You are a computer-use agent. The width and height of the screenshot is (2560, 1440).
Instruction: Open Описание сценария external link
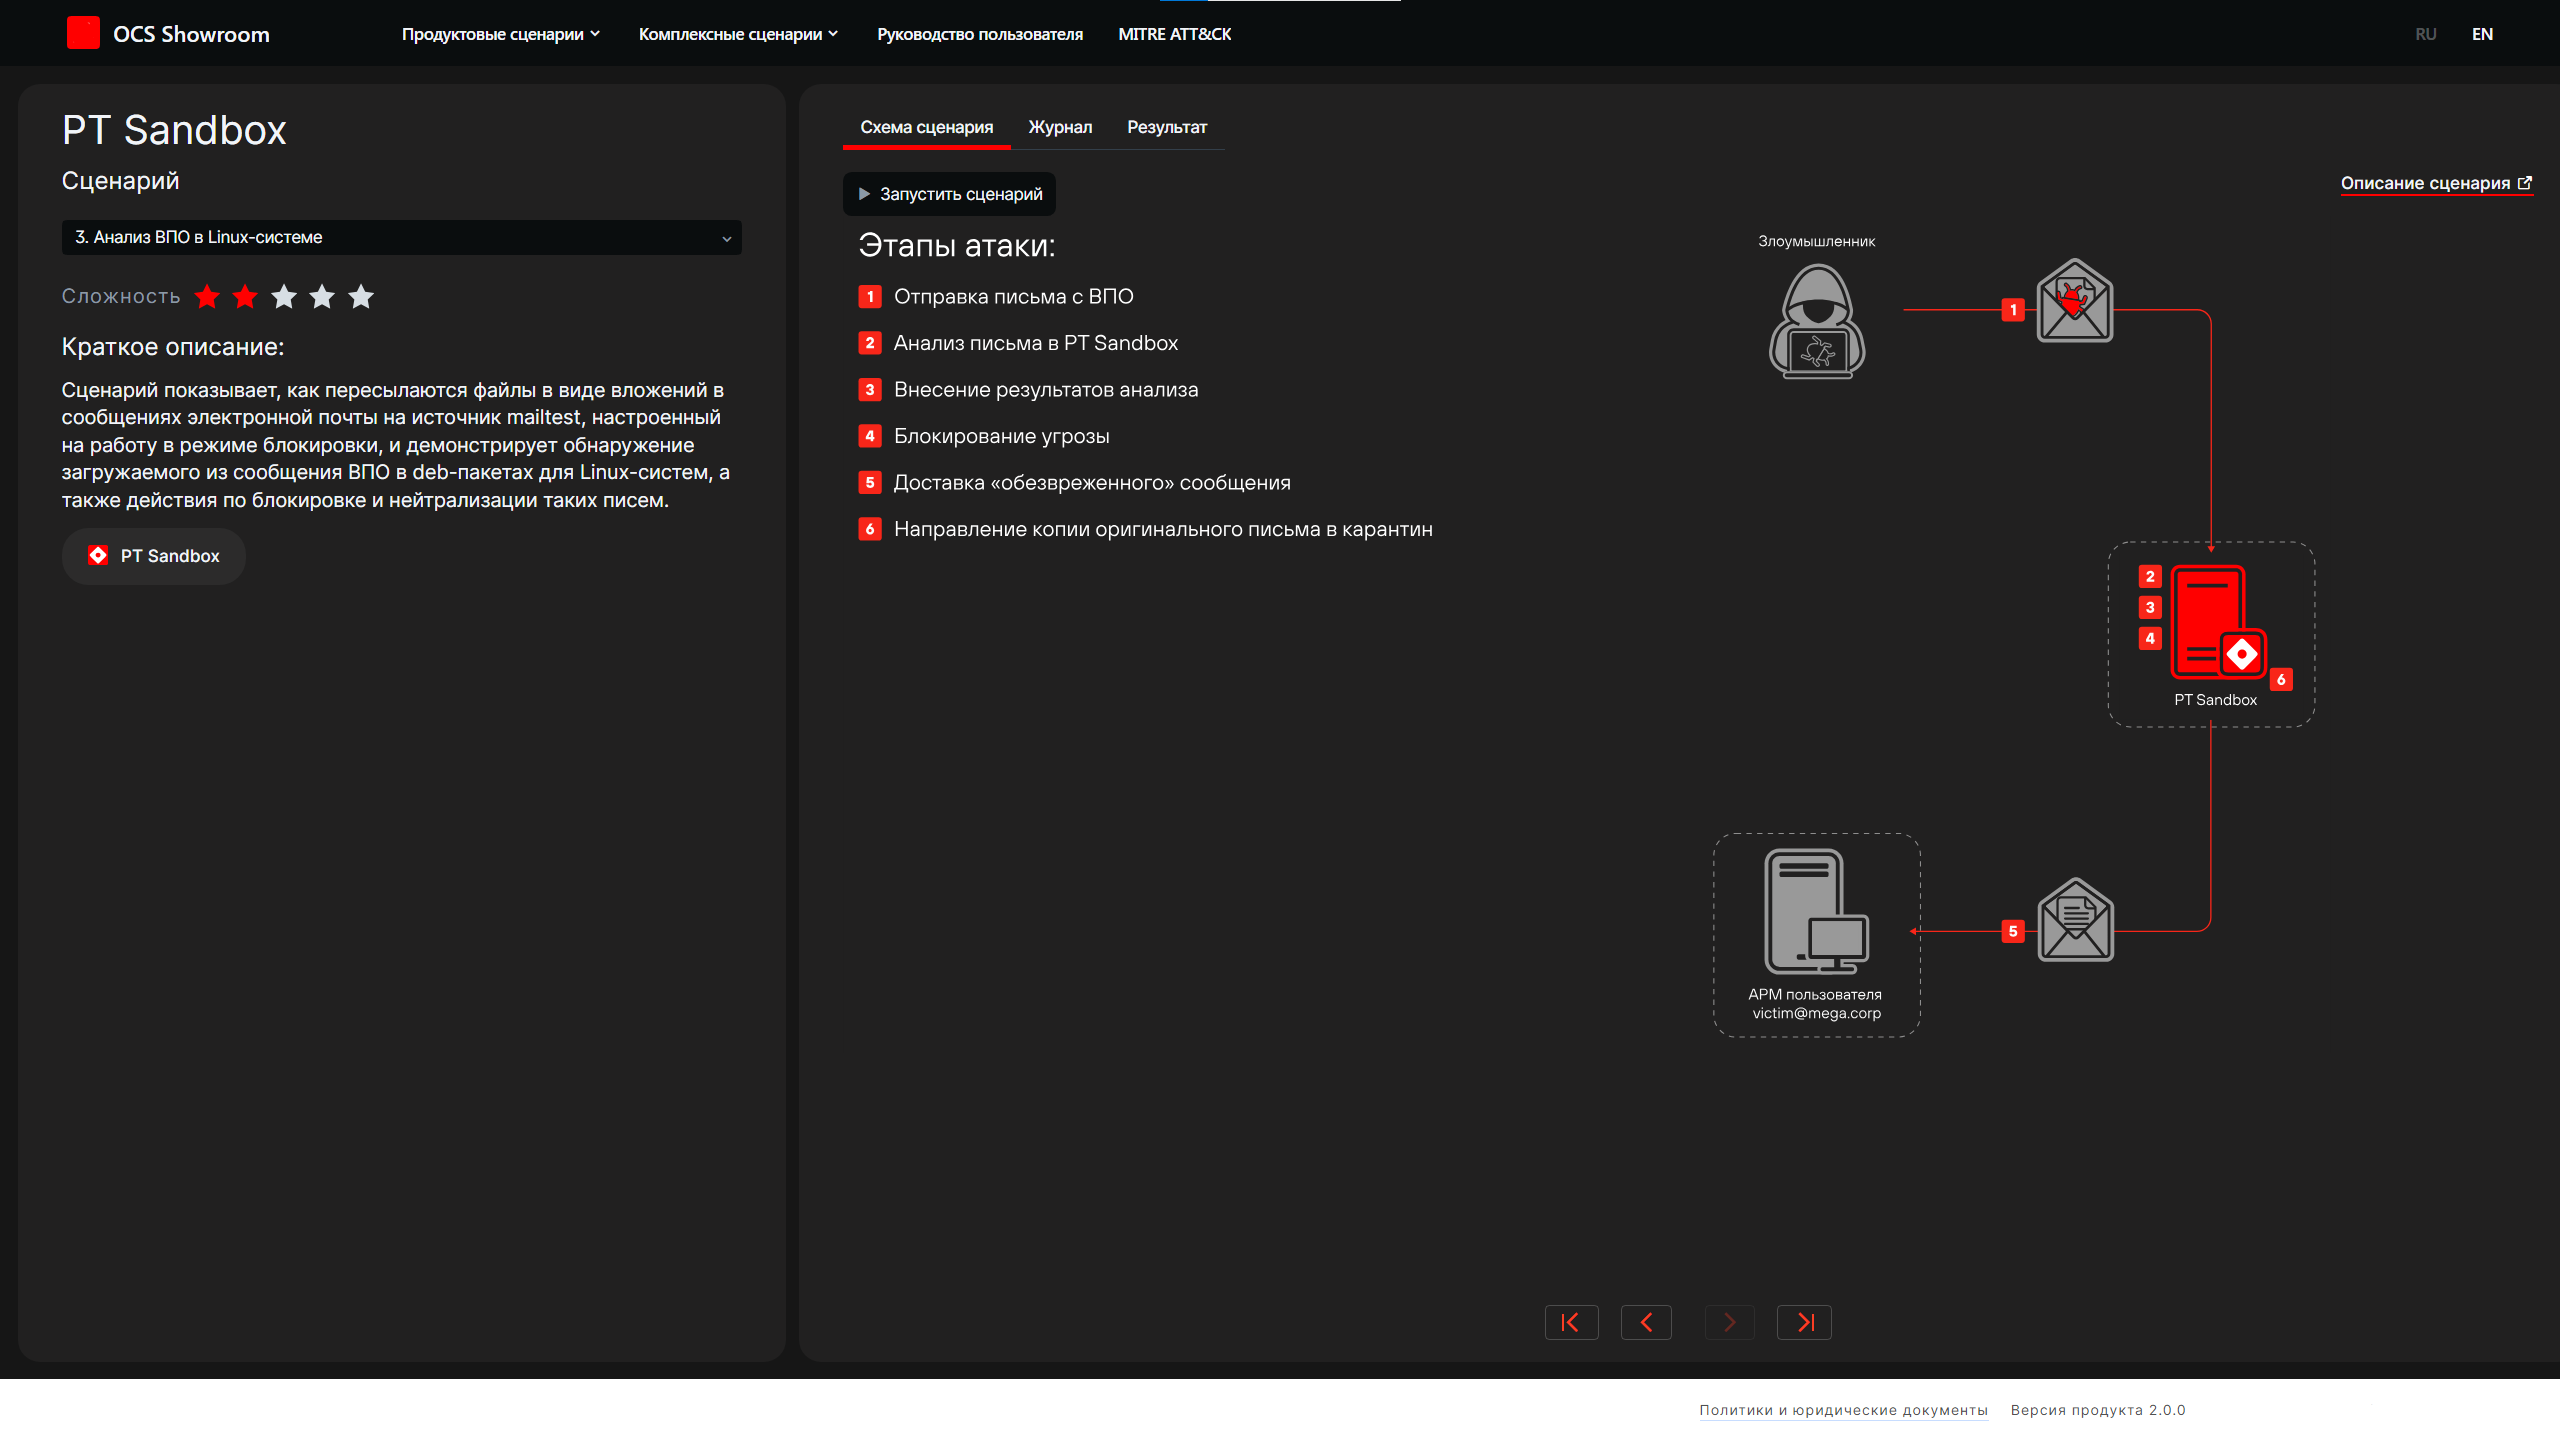[2436, 183]
